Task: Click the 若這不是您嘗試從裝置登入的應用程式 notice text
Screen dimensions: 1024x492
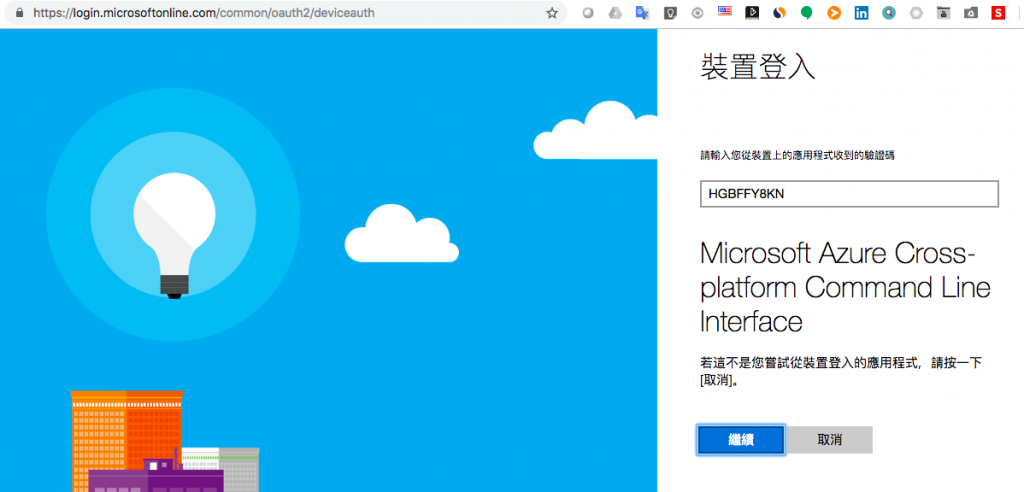Action: [x=841, y=371]
